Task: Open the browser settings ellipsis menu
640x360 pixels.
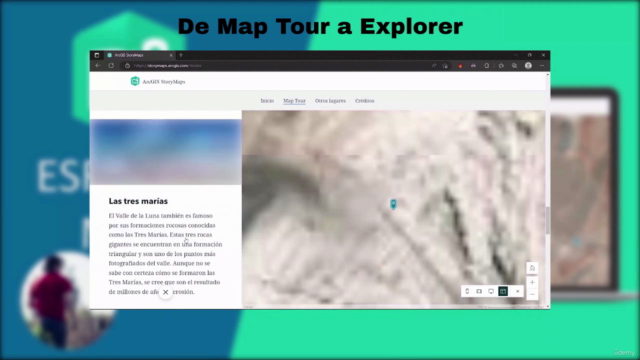Action: tap(542, 66)
